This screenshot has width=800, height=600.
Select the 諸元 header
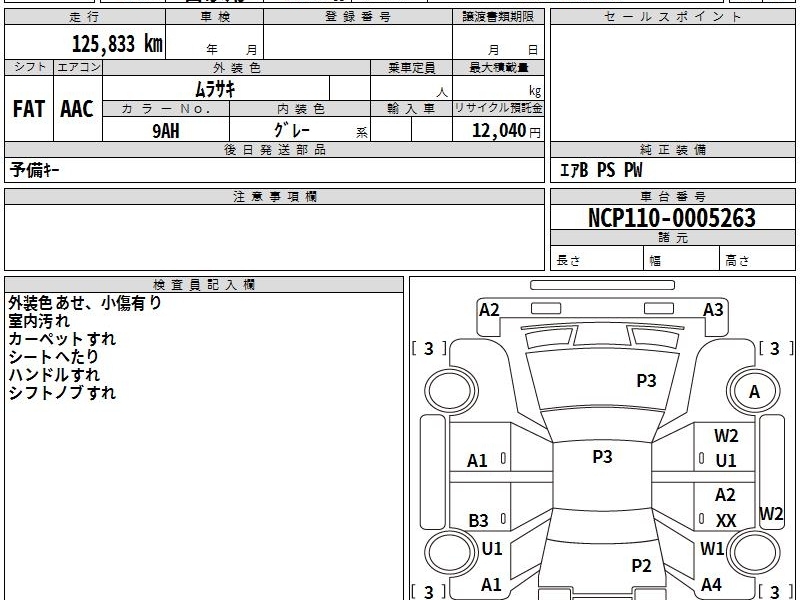pos(672,238)
